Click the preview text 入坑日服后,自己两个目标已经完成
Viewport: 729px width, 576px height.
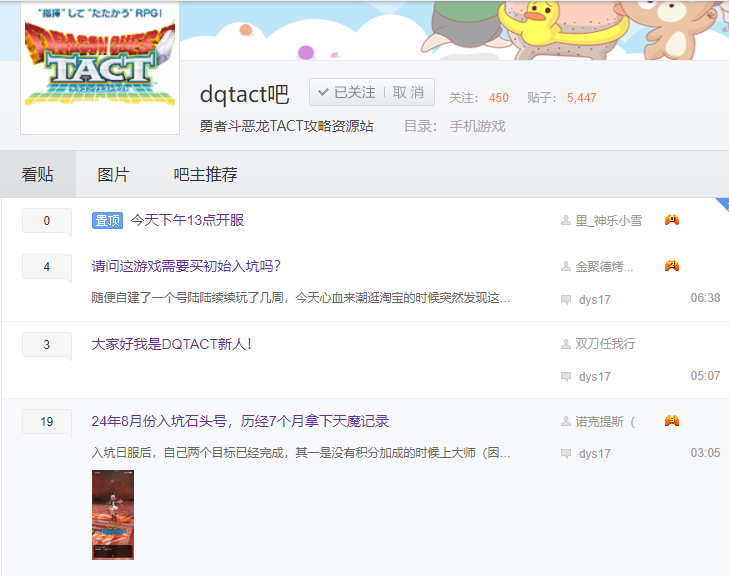pos(301,452)
